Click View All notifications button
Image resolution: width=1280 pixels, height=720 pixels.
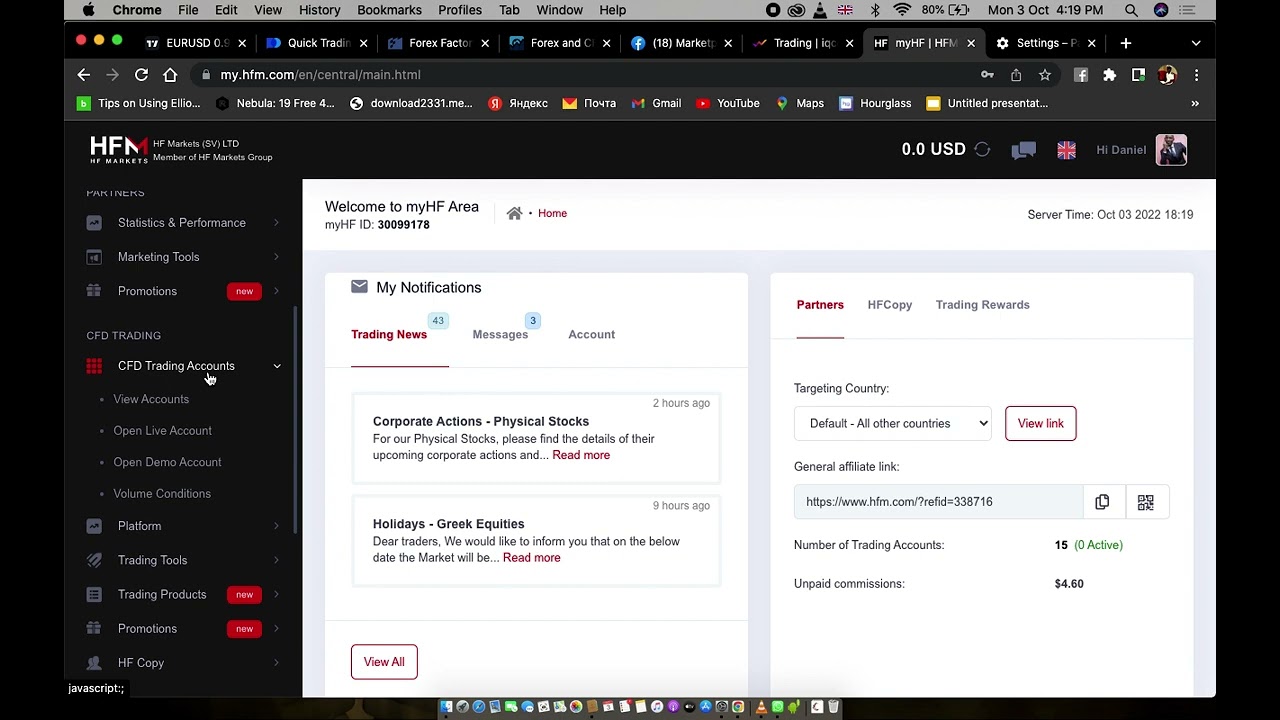click(384, 662)
